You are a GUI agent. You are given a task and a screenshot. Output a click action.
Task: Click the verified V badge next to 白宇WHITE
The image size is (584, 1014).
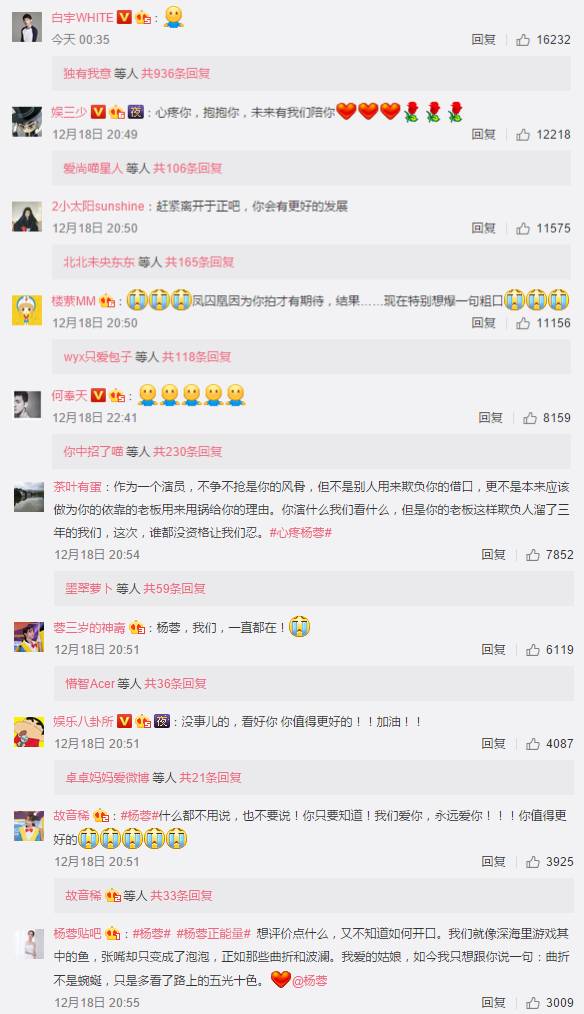tap(124, 17)
